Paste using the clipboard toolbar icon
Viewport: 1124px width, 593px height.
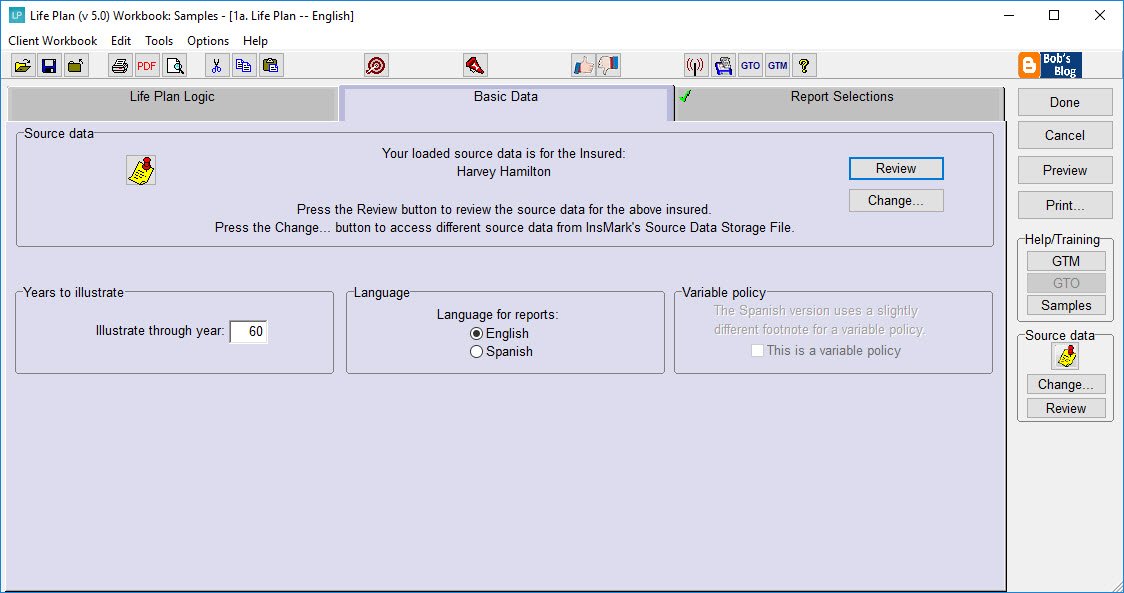click(x=270, y=64)
